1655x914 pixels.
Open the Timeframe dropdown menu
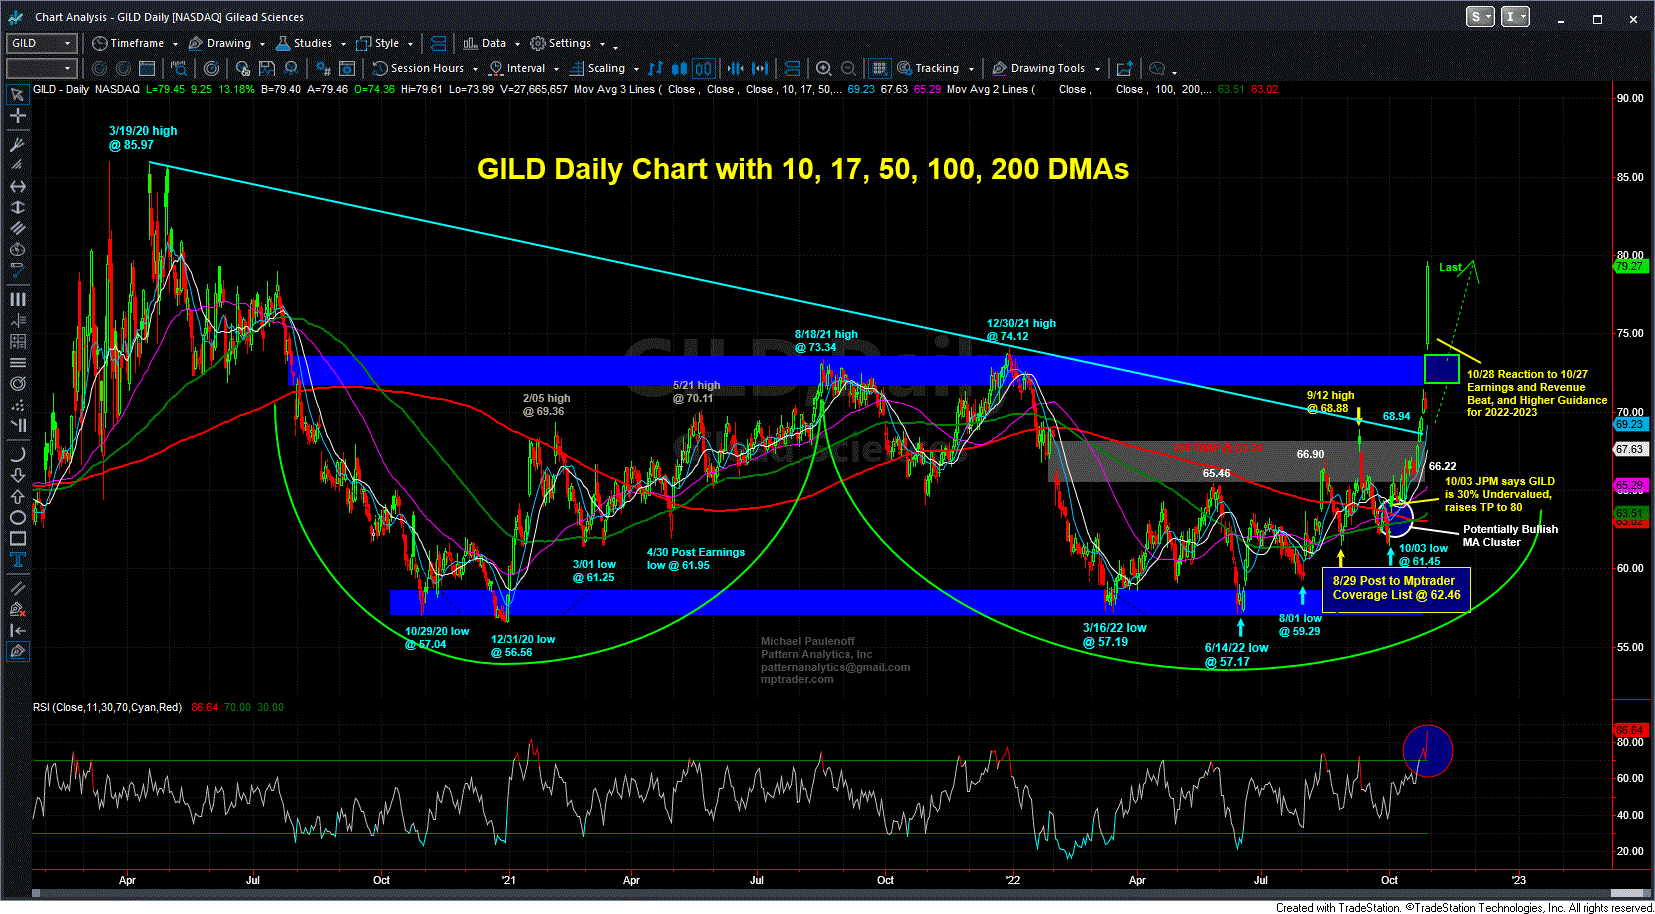click(x=135, y=43)
